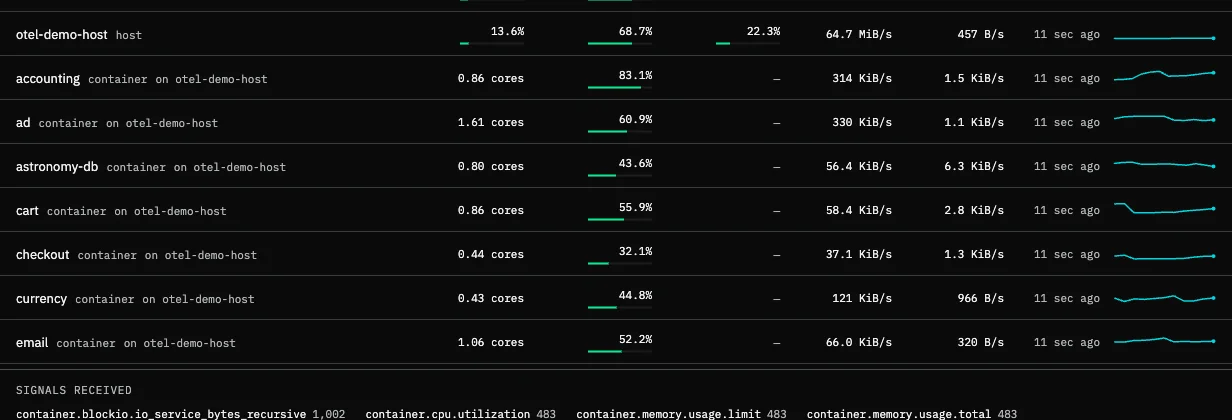1232x420 pixels.
Task: Click the email row sparkline chart
Action: tap(1164, 341)
